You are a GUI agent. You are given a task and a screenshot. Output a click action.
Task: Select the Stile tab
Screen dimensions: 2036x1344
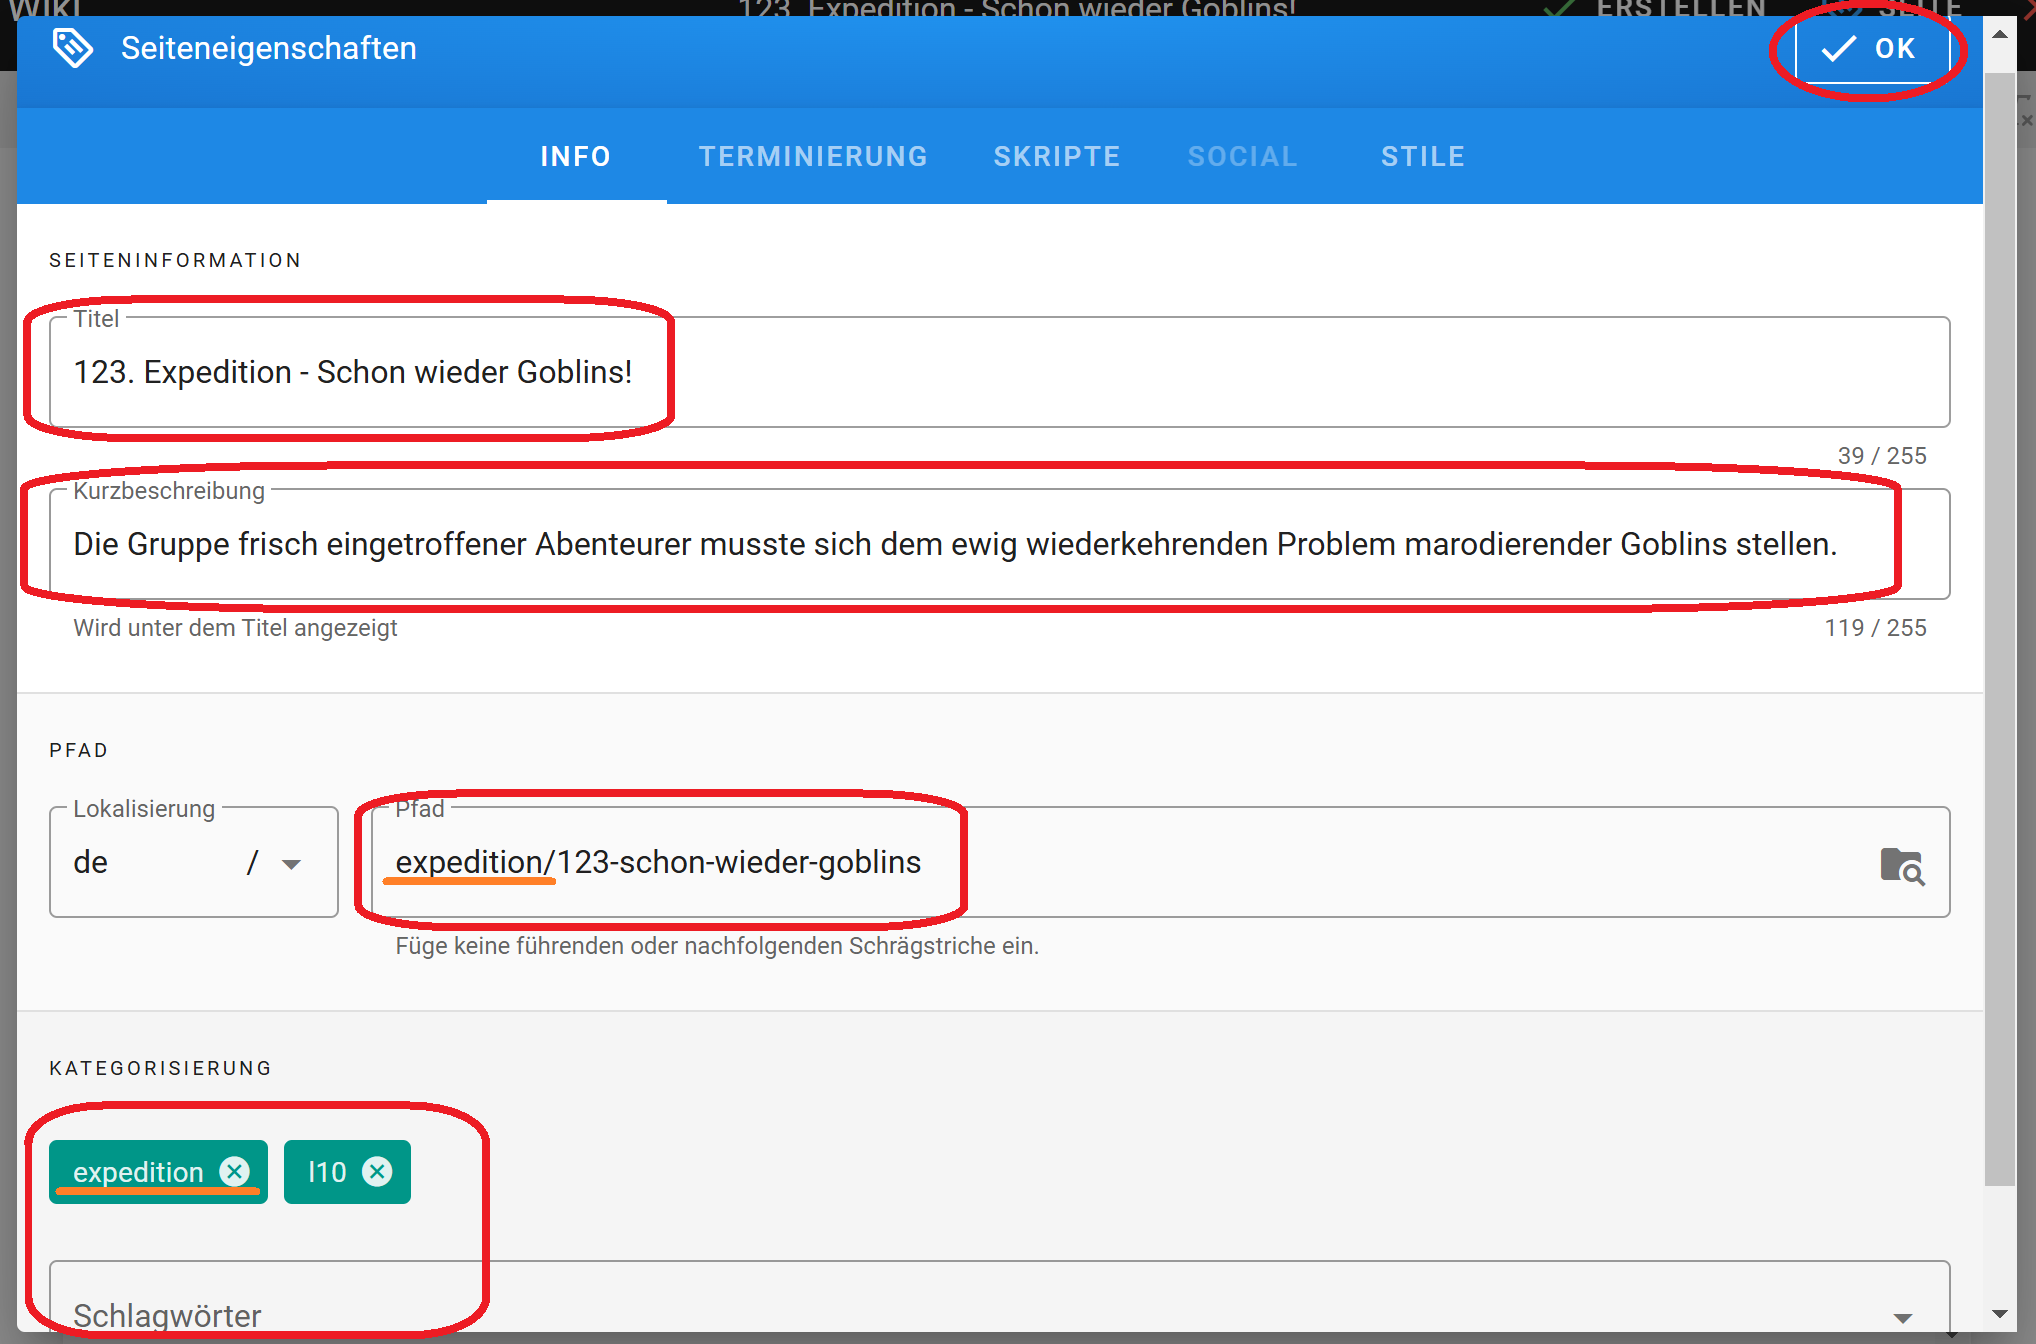pyautogui.click(x=1422, y=157)
